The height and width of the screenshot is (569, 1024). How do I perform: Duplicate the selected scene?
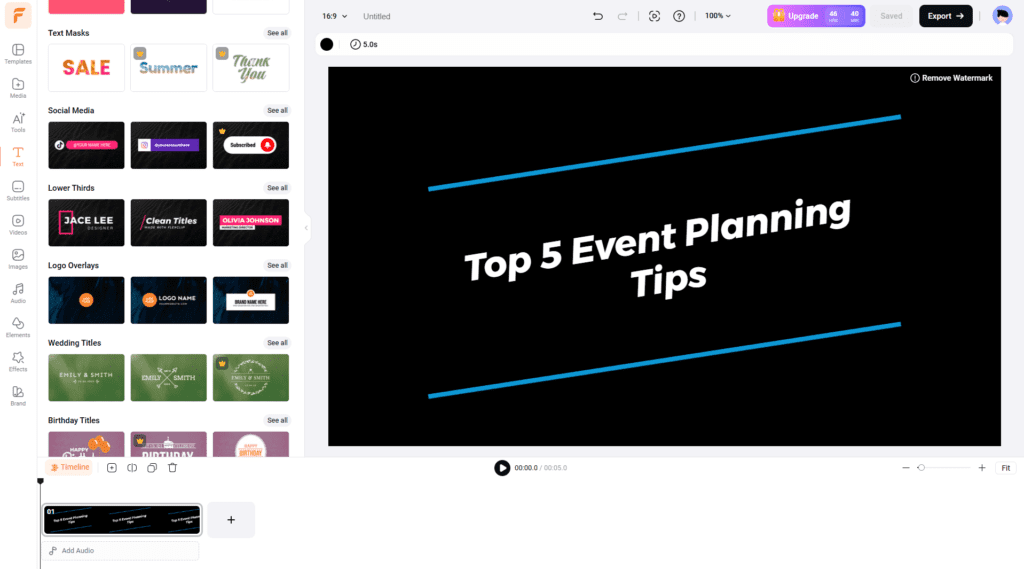pos(152,468)
